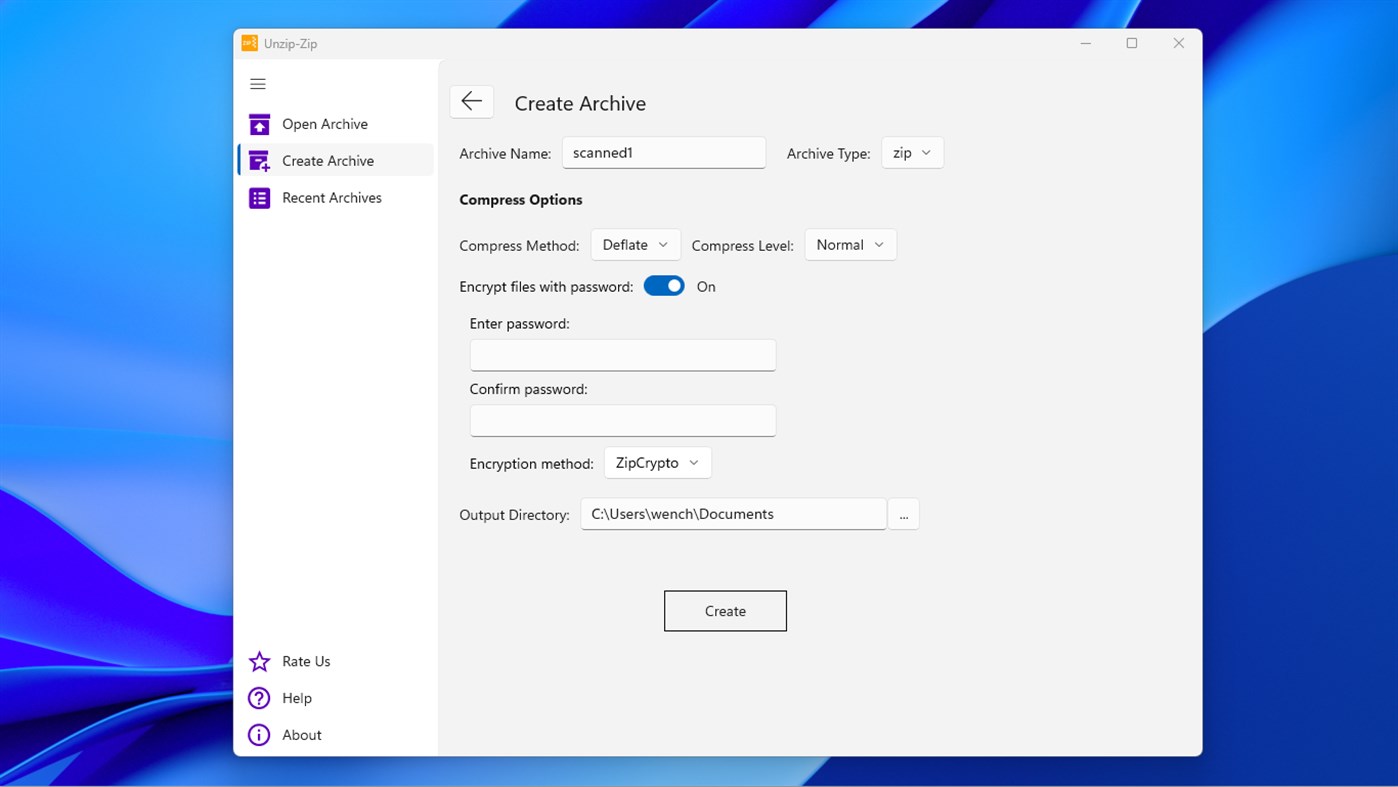Image resolution: width=1398 pixels, height=787 pixels.
Task: Browse Output Directory with the ellipsis button
Action: pyautogui.click(x=903, y=513)
